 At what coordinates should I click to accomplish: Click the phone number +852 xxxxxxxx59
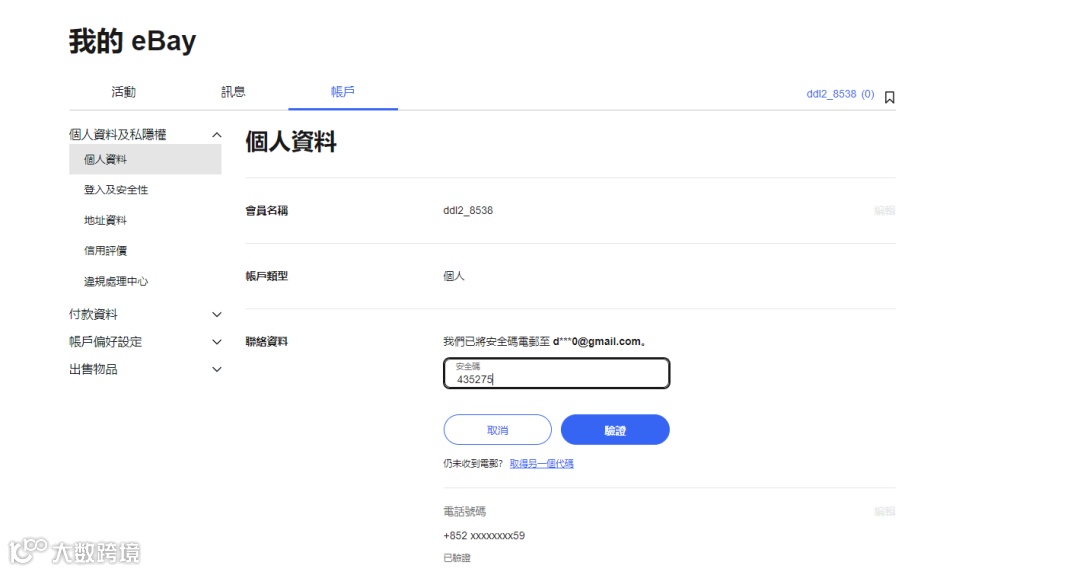[x=484, y=535]
